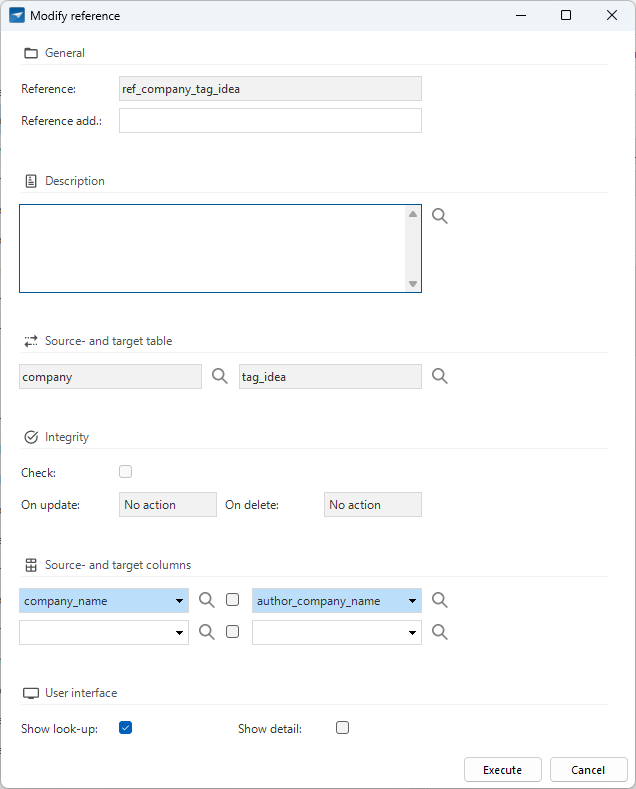
Task: Enable the Show detail checkbox
Action: point(342,728)
